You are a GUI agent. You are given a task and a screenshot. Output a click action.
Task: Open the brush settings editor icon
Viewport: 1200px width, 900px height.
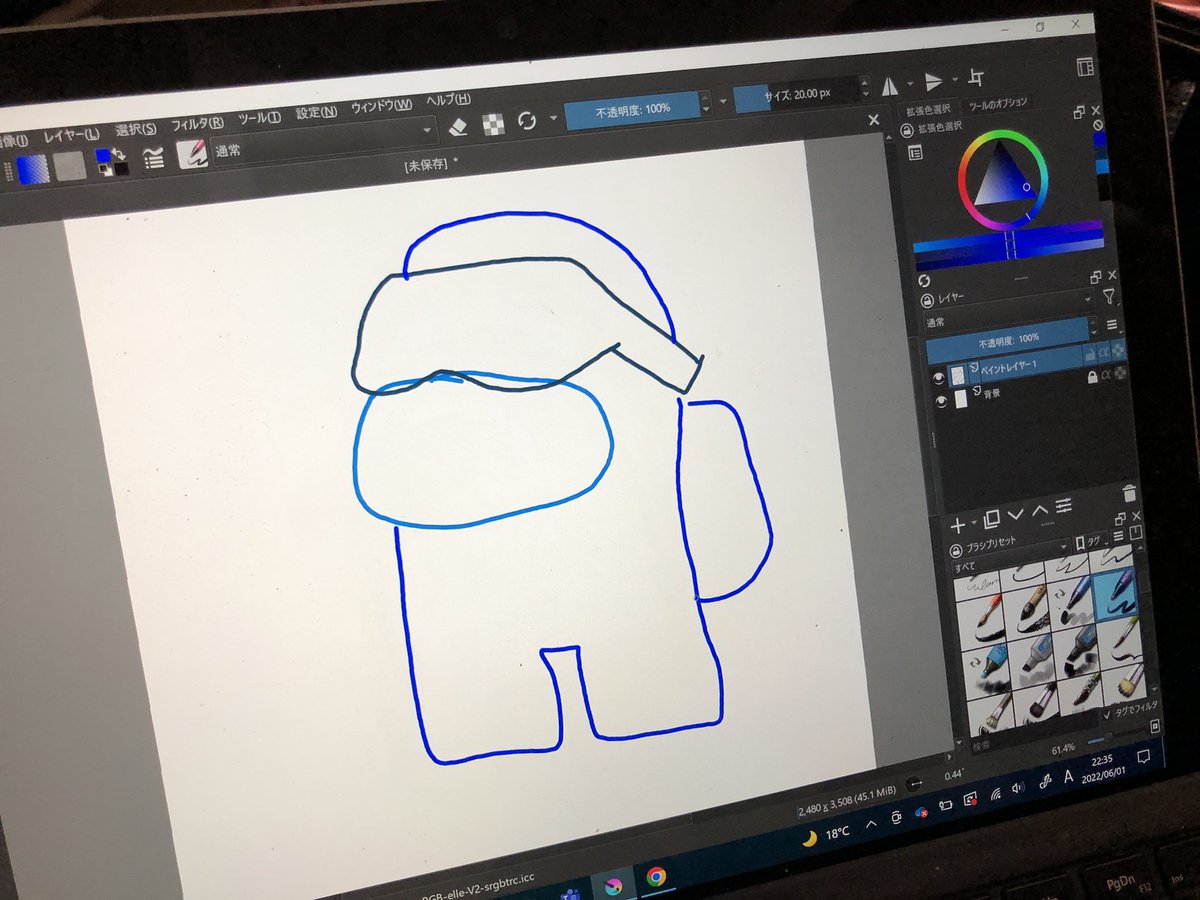[153, 158]
